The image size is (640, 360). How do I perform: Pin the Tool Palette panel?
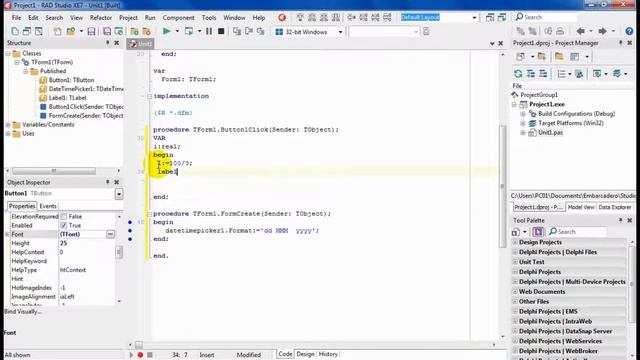[x=620, y=220]
